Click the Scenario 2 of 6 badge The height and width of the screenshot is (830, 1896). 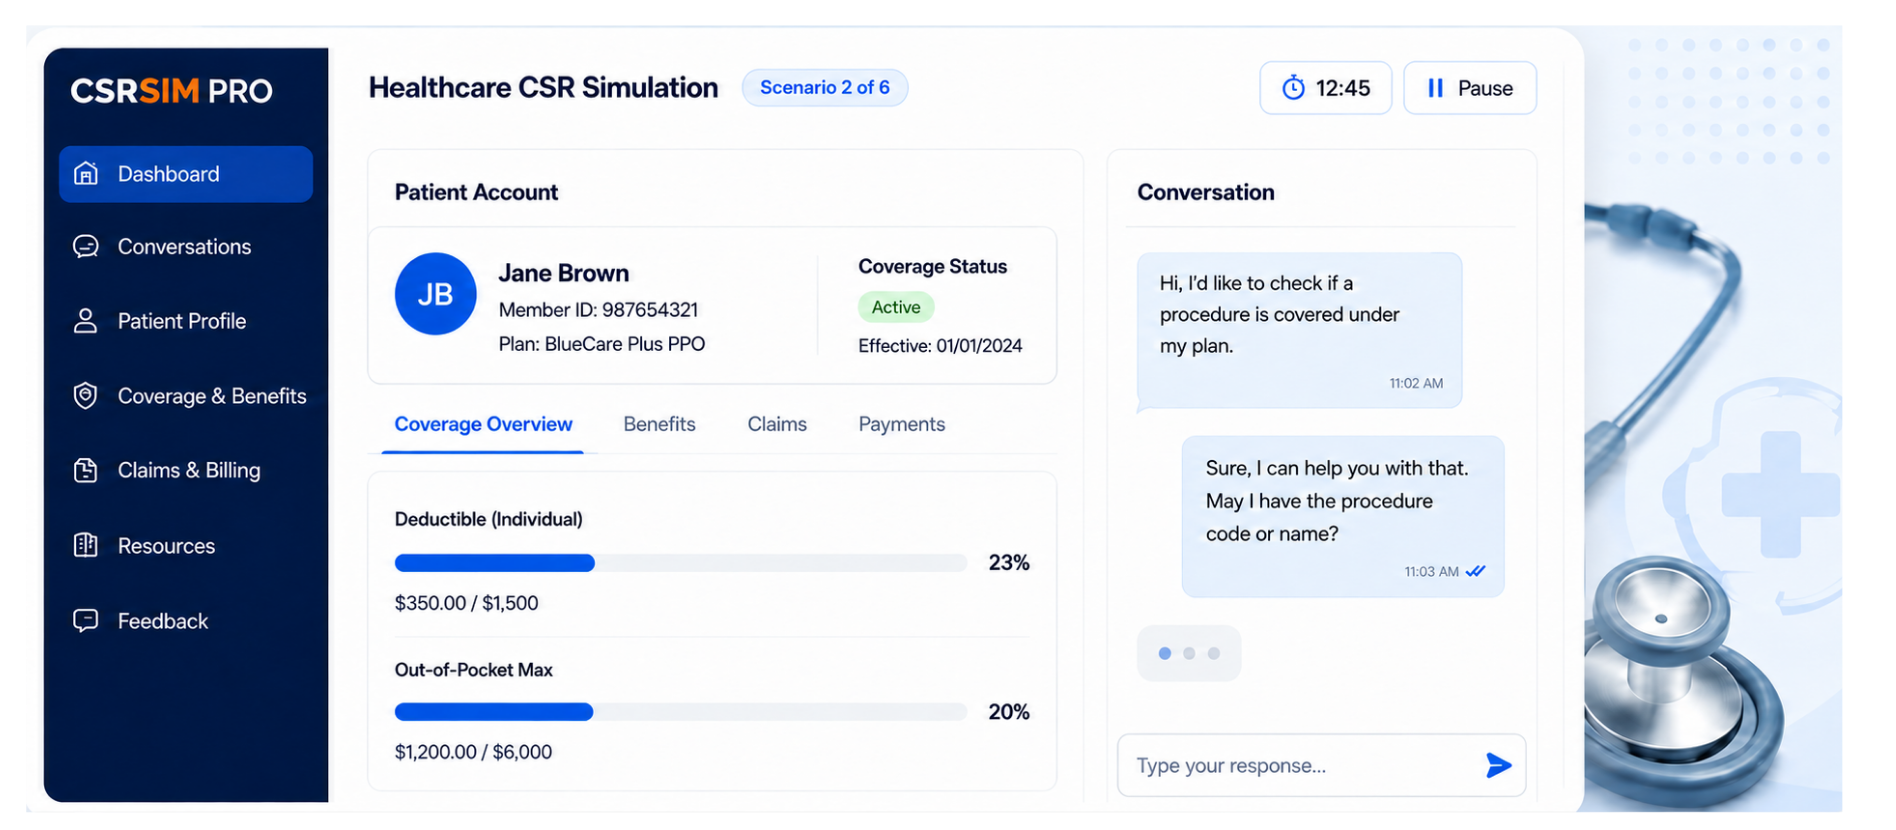coord(825,87)
